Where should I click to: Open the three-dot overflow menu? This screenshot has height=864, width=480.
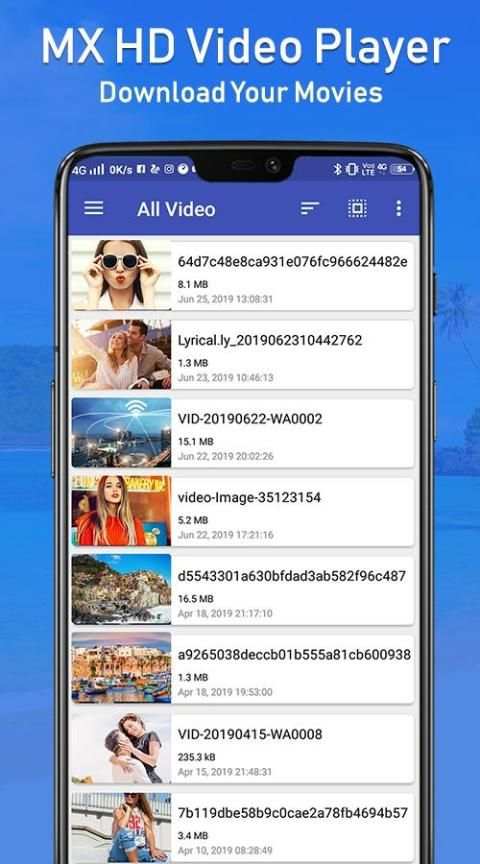pos(398,208)
